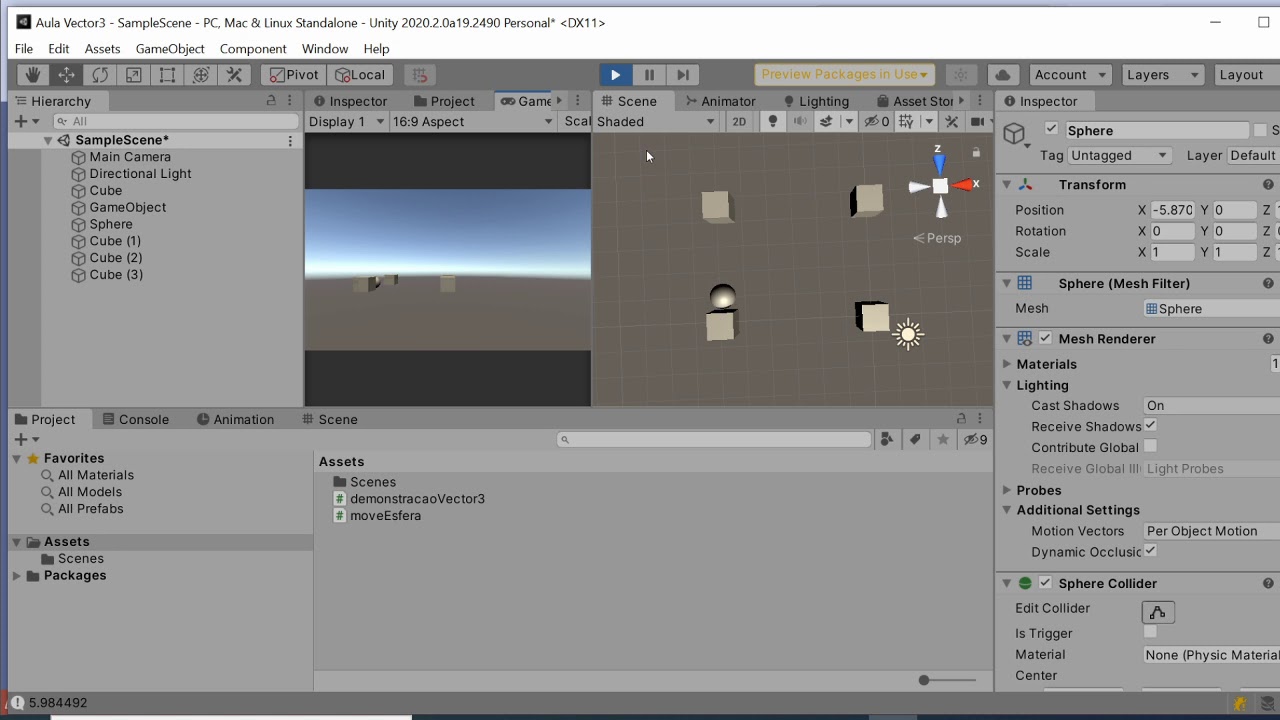Click the Preview Packages in Use button
The width and height of the screenshot is (1280, 720).
[844, 75]
